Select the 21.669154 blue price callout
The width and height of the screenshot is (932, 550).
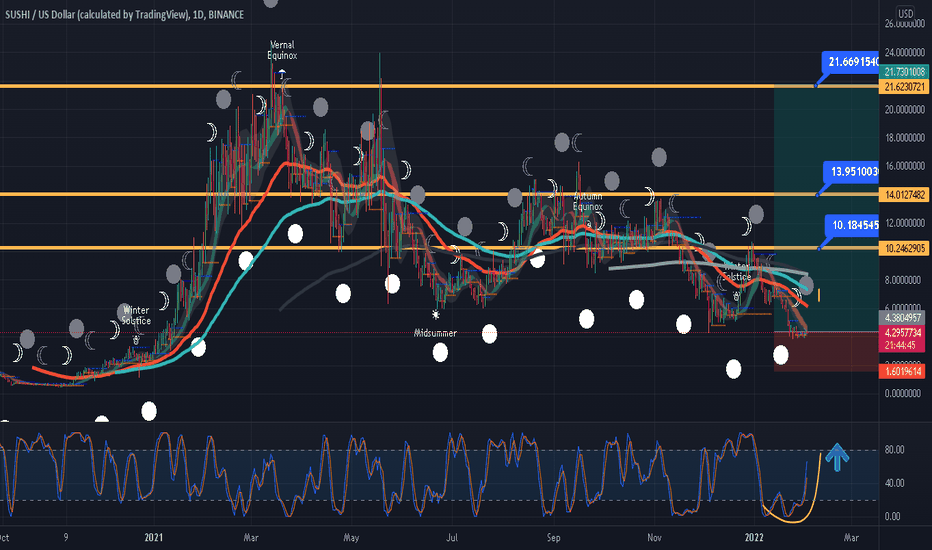(x=850, y=62)
